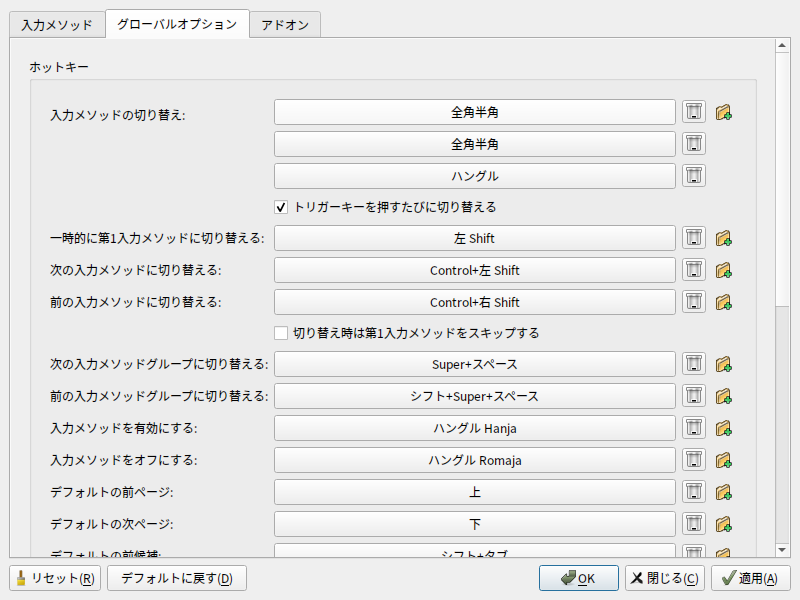
Task: Remove the ハングル hotkey entry
Action: [x=694, y=176]
